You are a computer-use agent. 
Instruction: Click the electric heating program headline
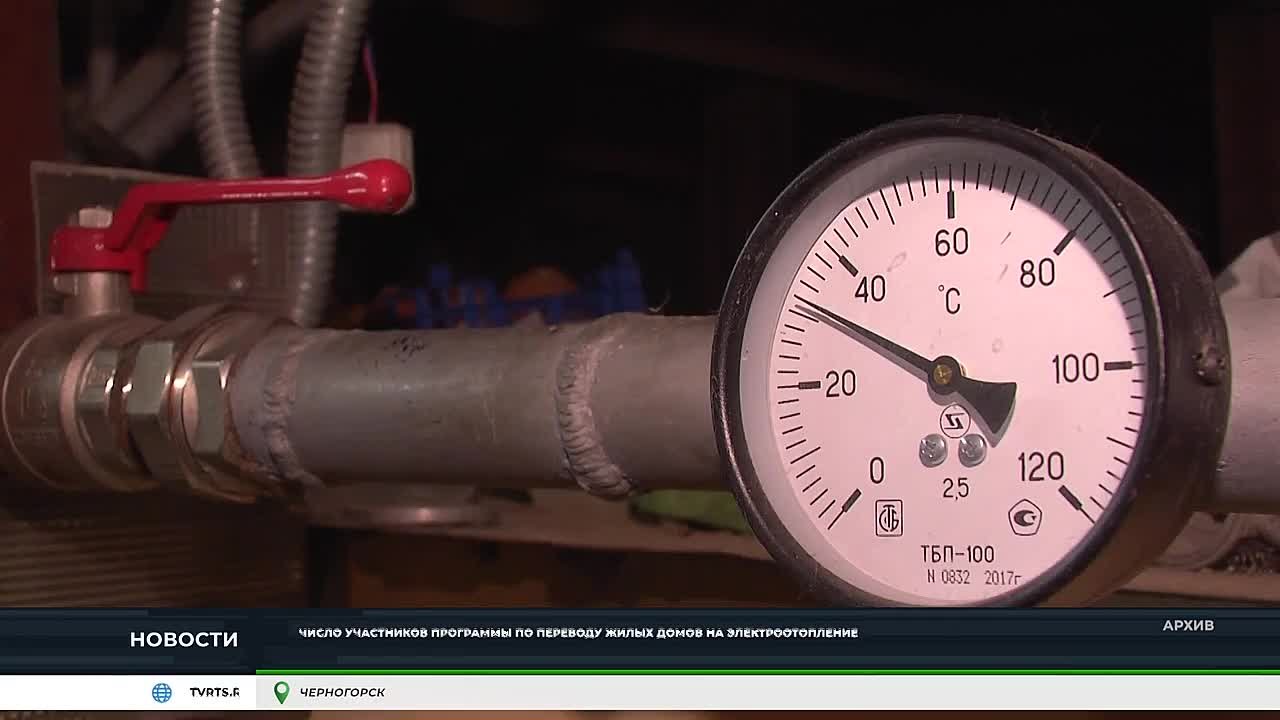[578, 633]
